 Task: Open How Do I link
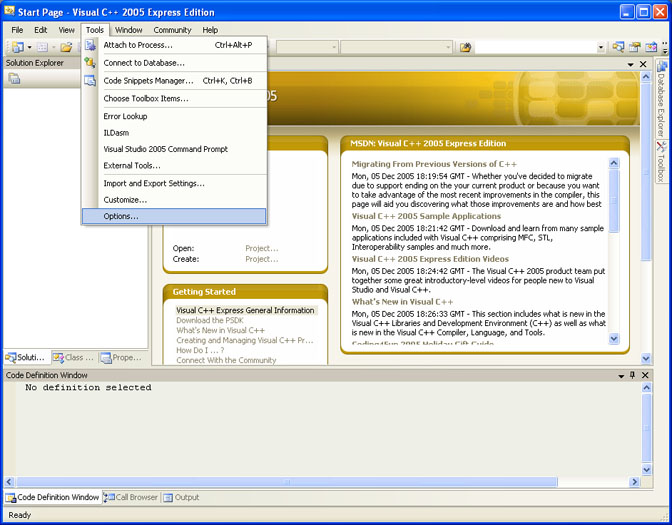point(200,350)
